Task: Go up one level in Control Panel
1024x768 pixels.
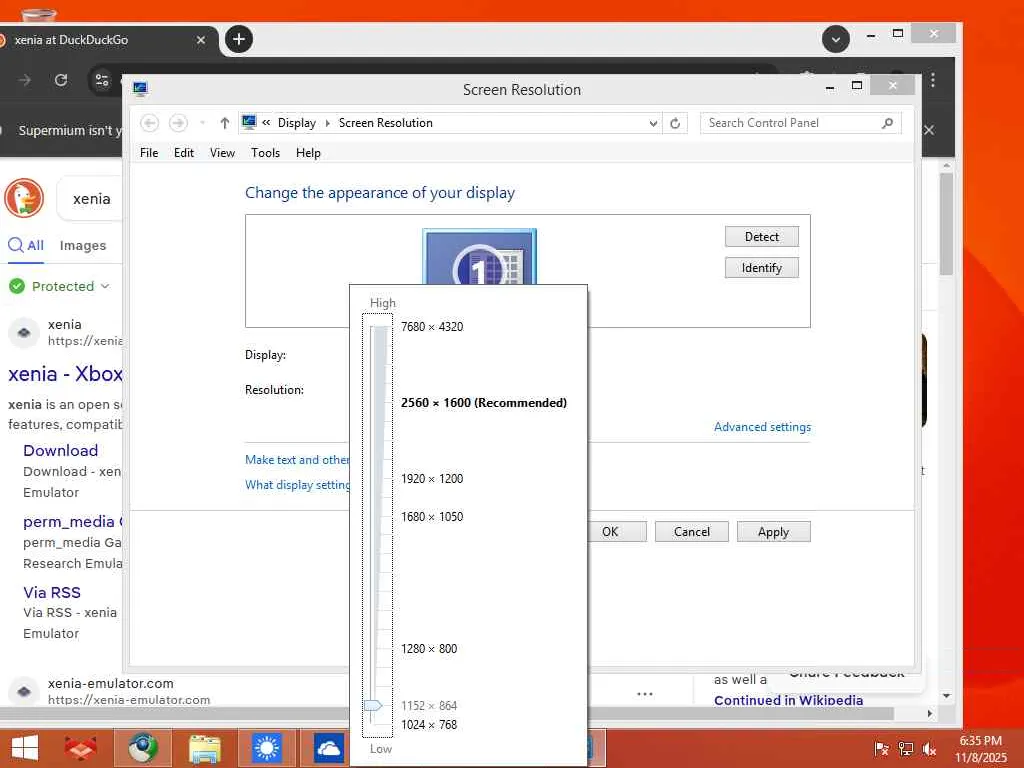Action: tap(225, 123)
